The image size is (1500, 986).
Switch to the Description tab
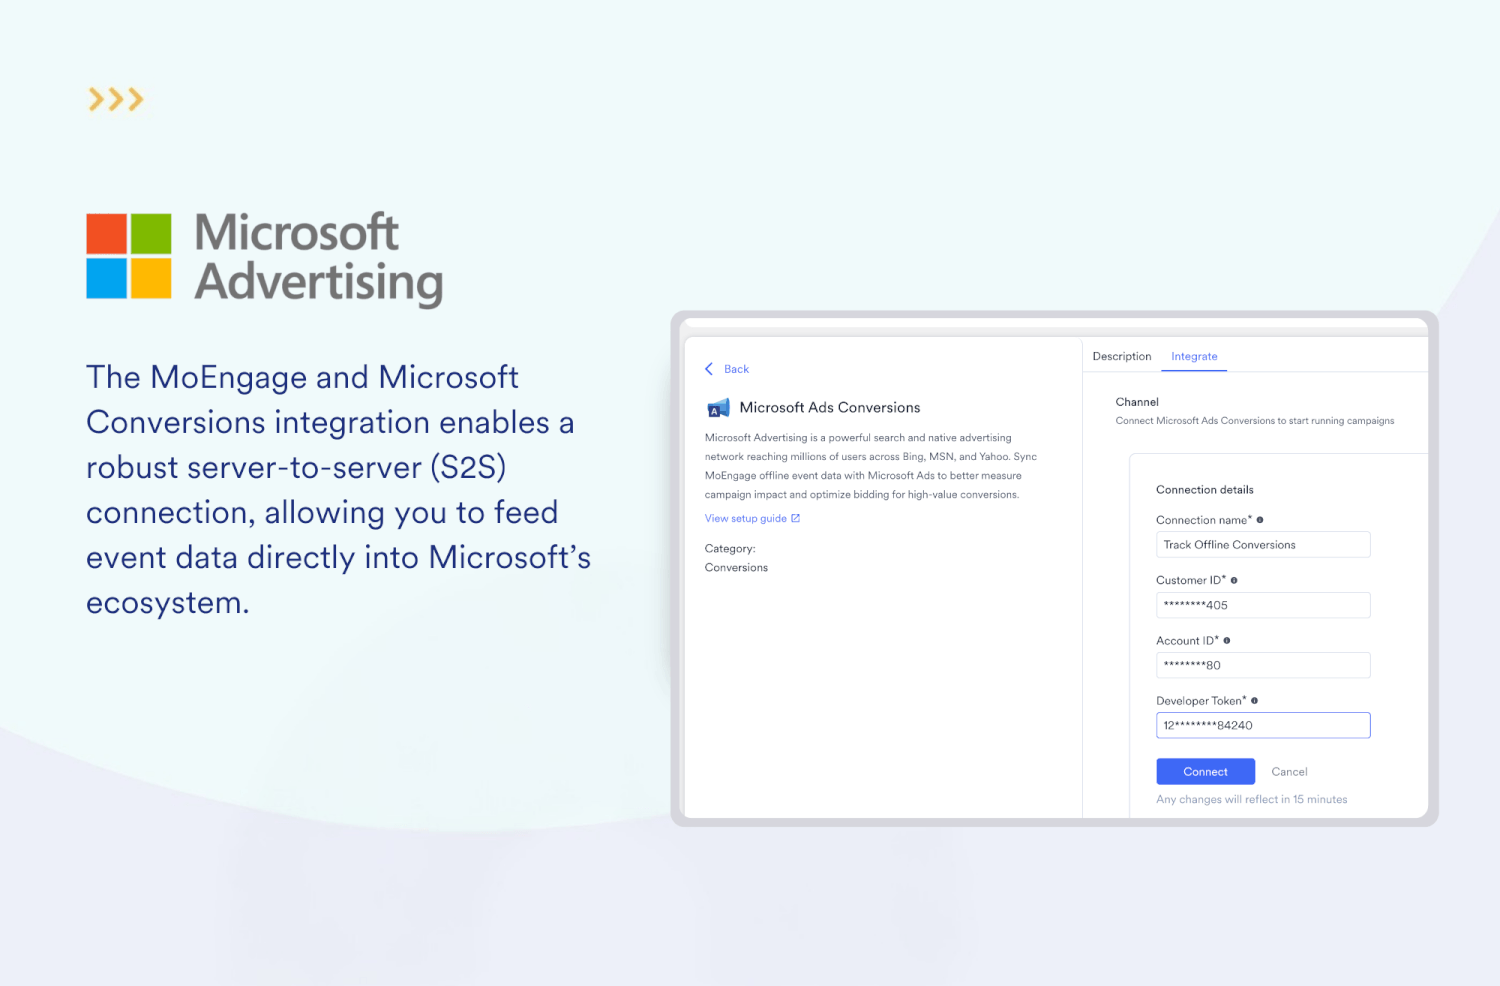(1121, 357)
